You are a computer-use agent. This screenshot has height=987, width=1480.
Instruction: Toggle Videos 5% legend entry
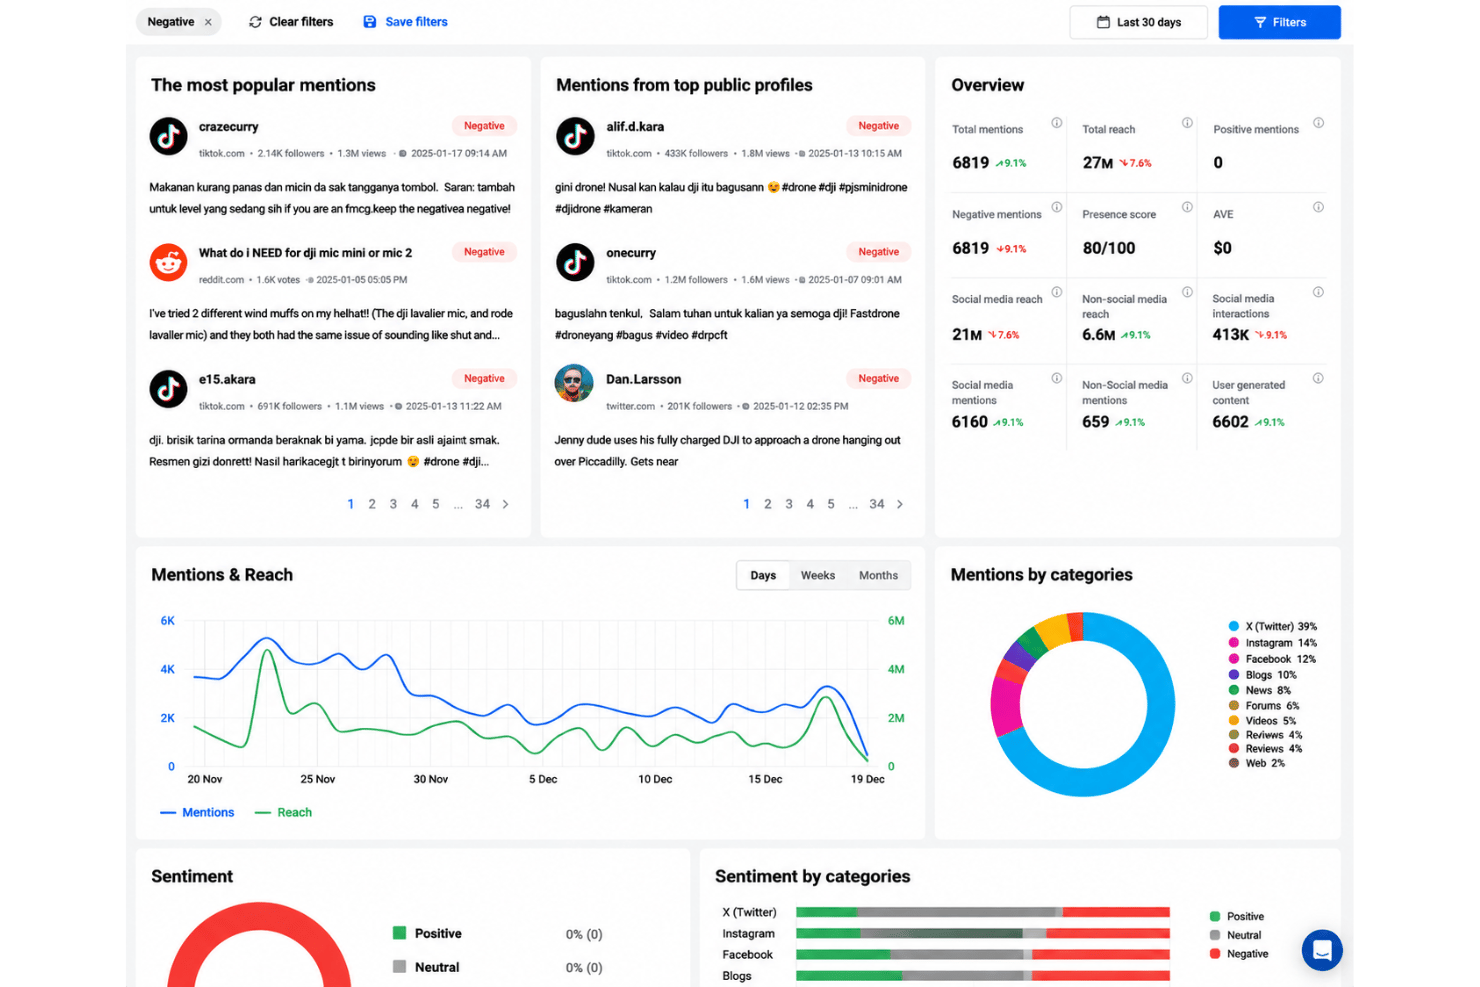click(x=1262, y=721)
